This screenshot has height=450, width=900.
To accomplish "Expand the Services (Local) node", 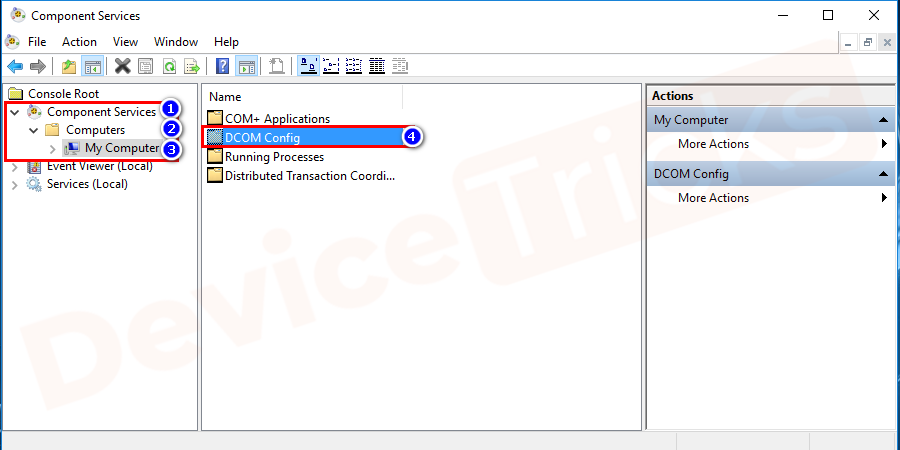I will (15, 185).
